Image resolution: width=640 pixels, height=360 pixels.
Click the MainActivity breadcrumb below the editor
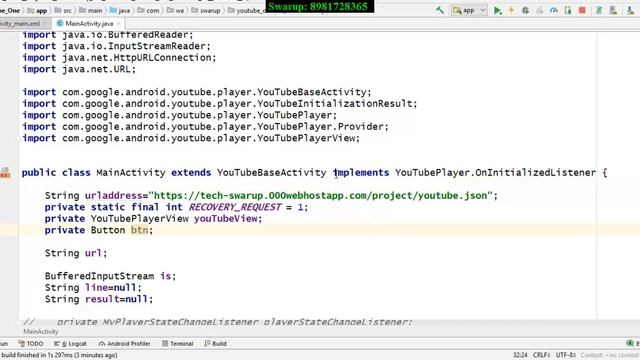click(x=41, y=331)
